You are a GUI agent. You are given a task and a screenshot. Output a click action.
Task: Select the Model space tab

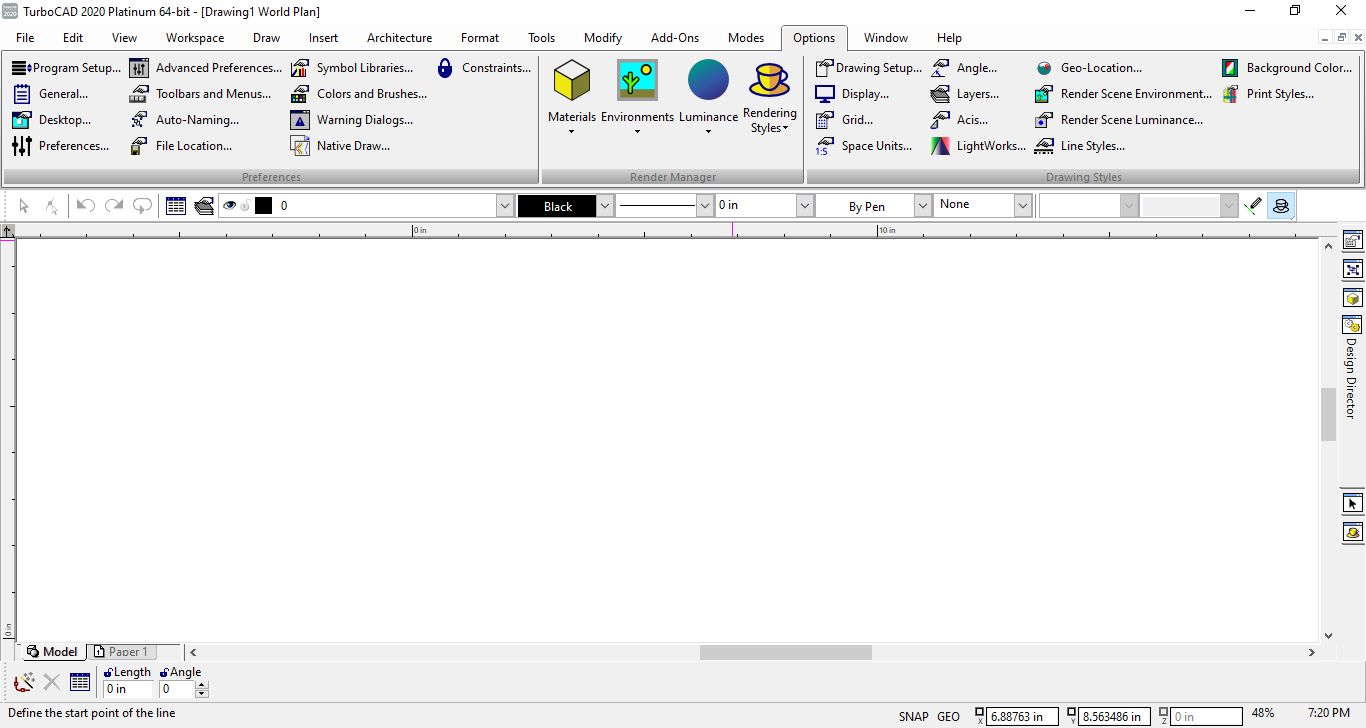point(53,652)
